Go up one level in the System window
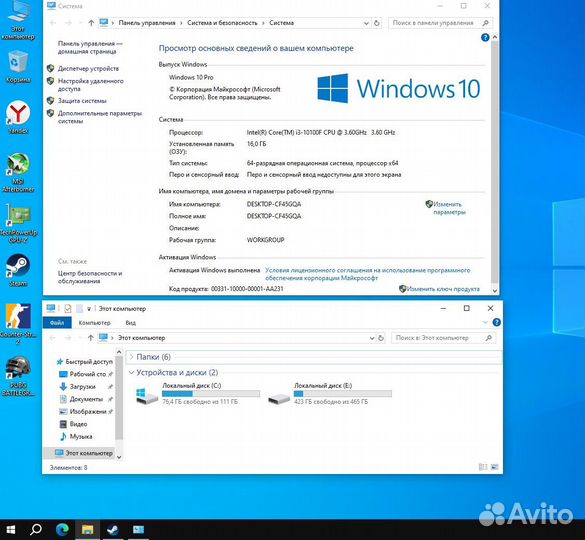Viewport: 585px width, 540px height. tap(91, 23)
